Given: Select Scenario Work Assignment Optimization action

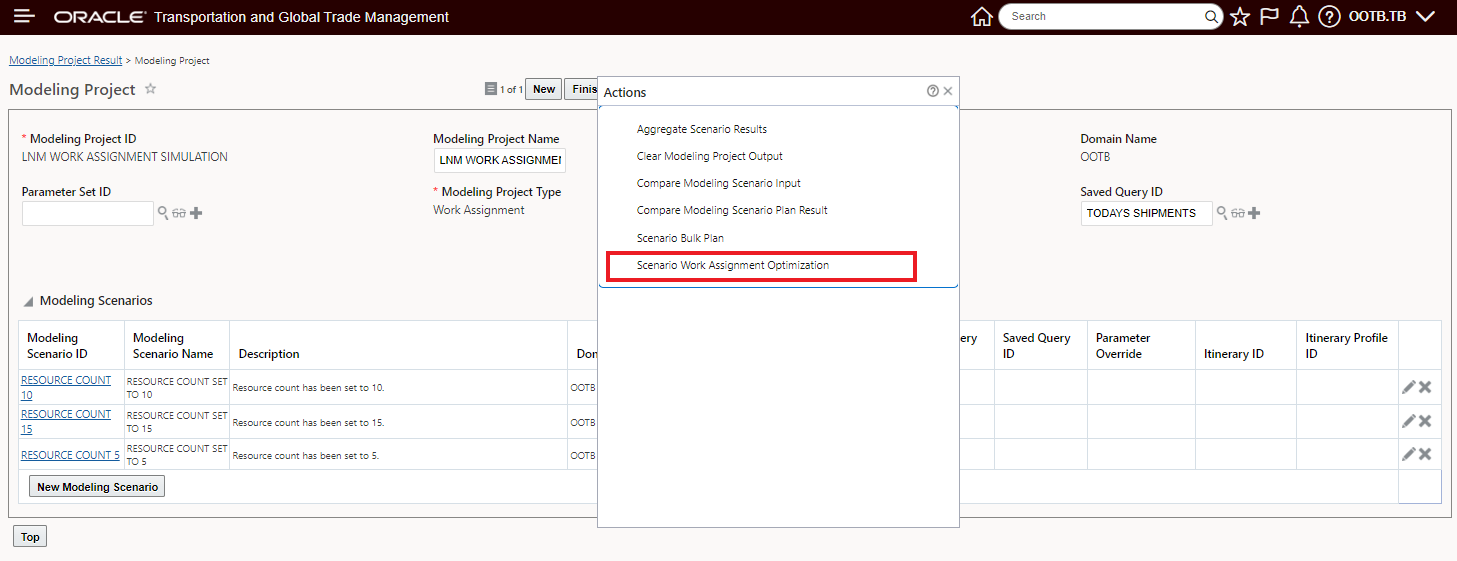Looking at the screenshot, I should tap(733, 266).
